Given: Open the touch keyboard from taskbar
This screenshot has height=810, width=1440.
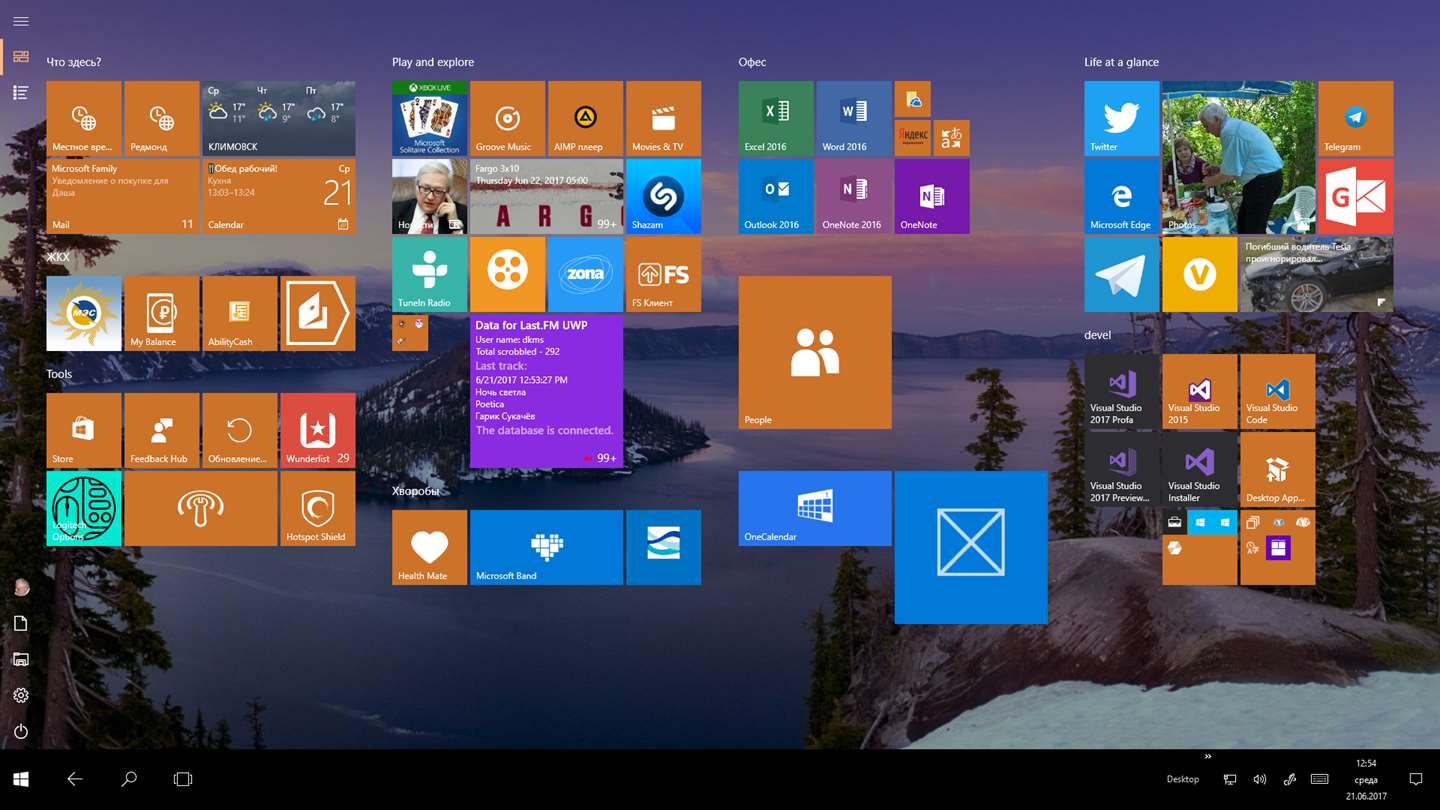Looking at the screenshot, I should coord(1319,779).
